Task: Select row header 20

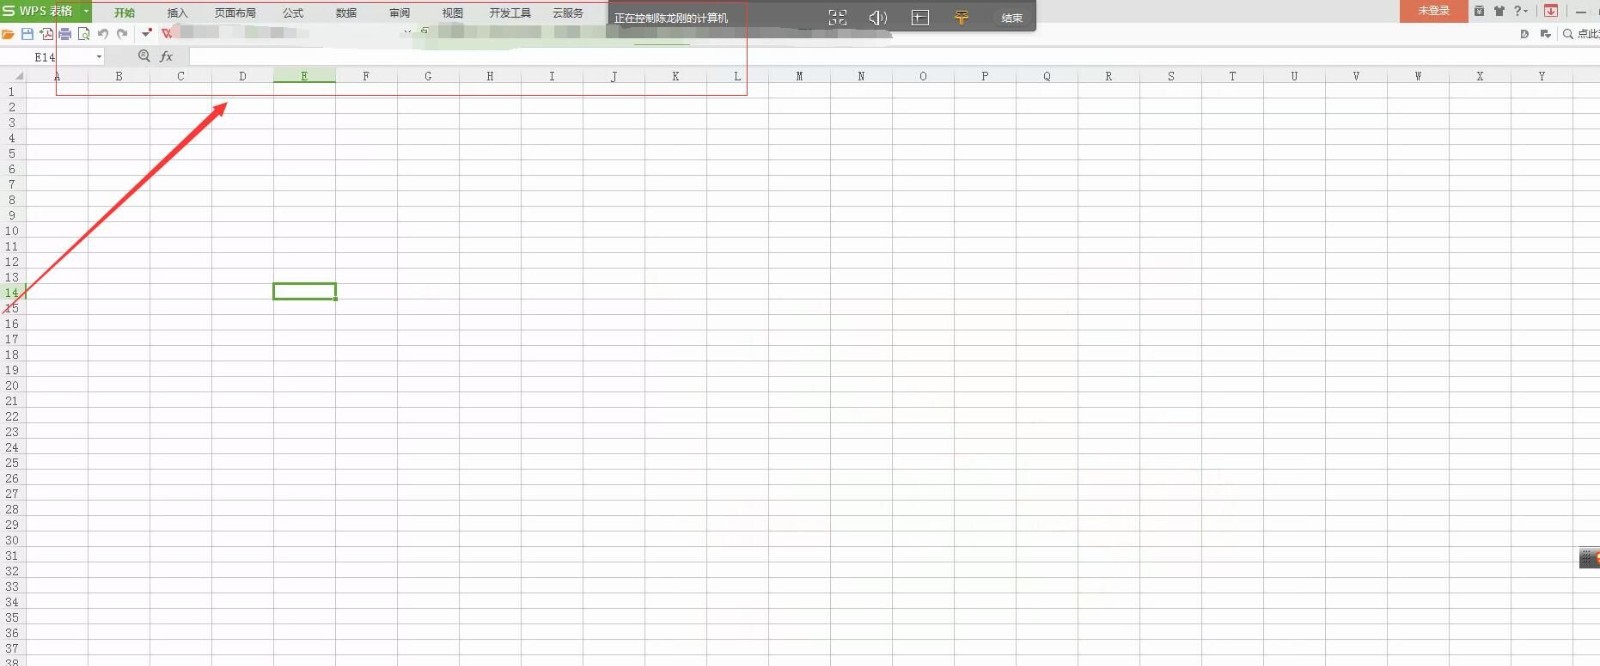Action: (12, 385)
